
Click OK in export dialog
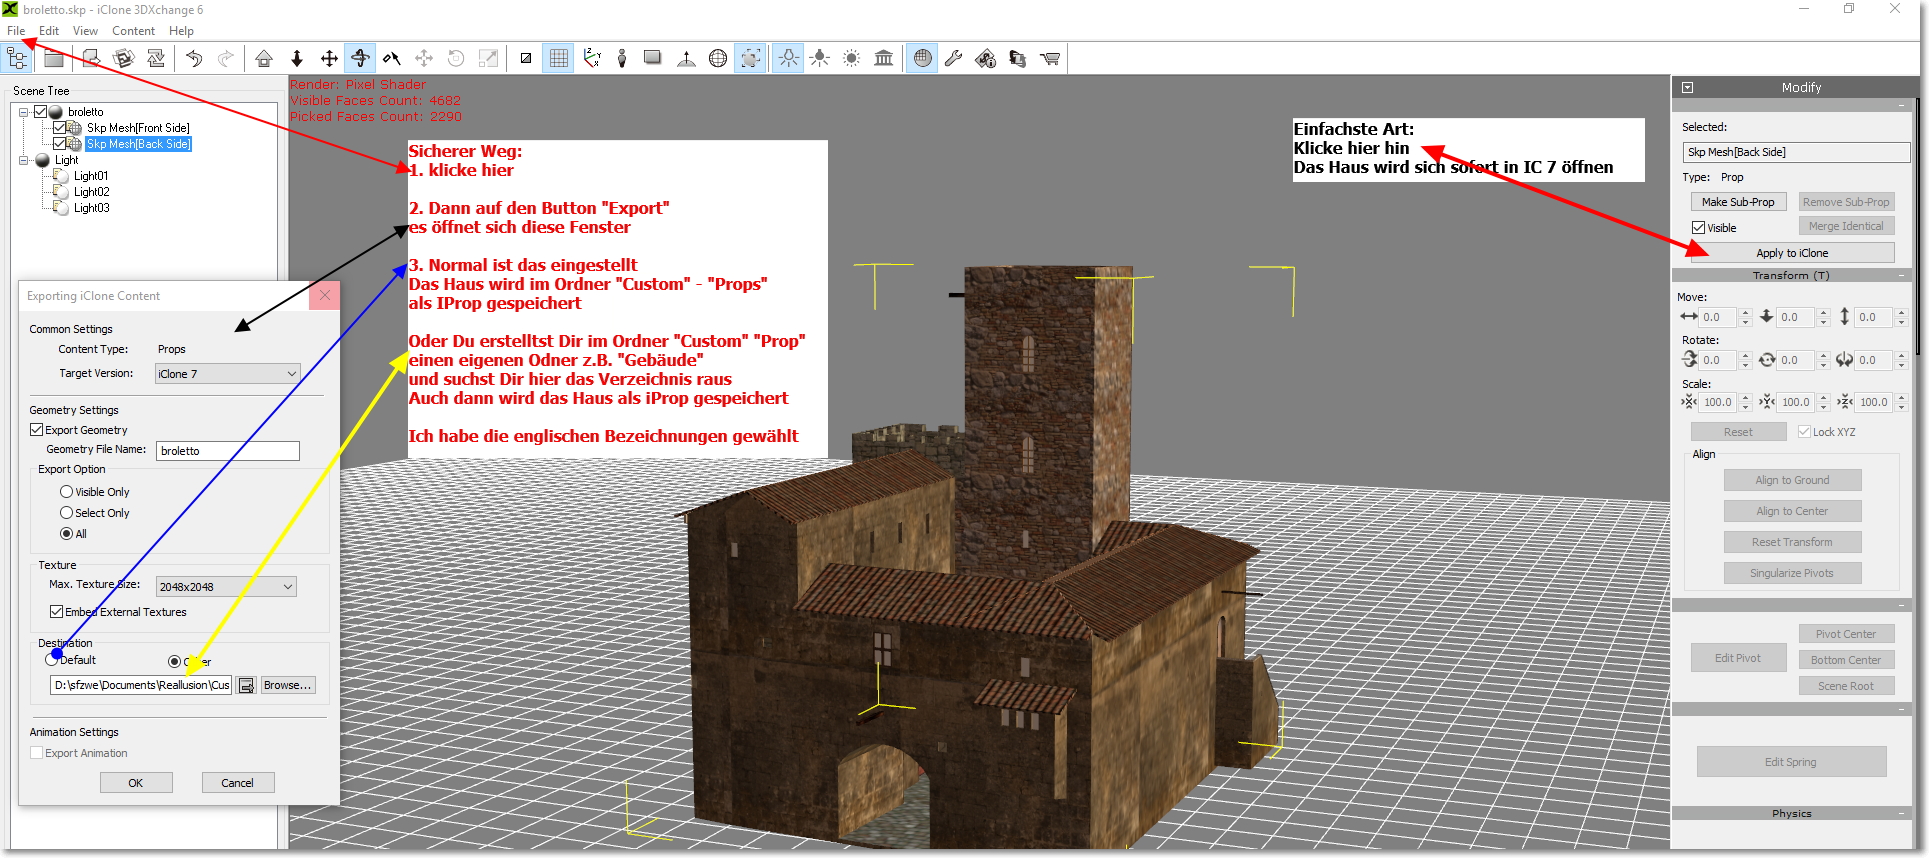click(x=136, y=783)
